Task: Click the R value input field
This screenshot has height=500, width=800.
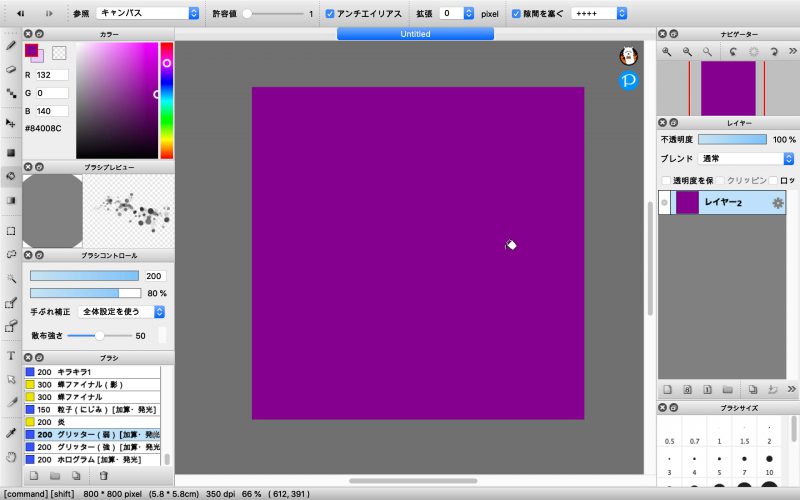Action: [52, 75]
